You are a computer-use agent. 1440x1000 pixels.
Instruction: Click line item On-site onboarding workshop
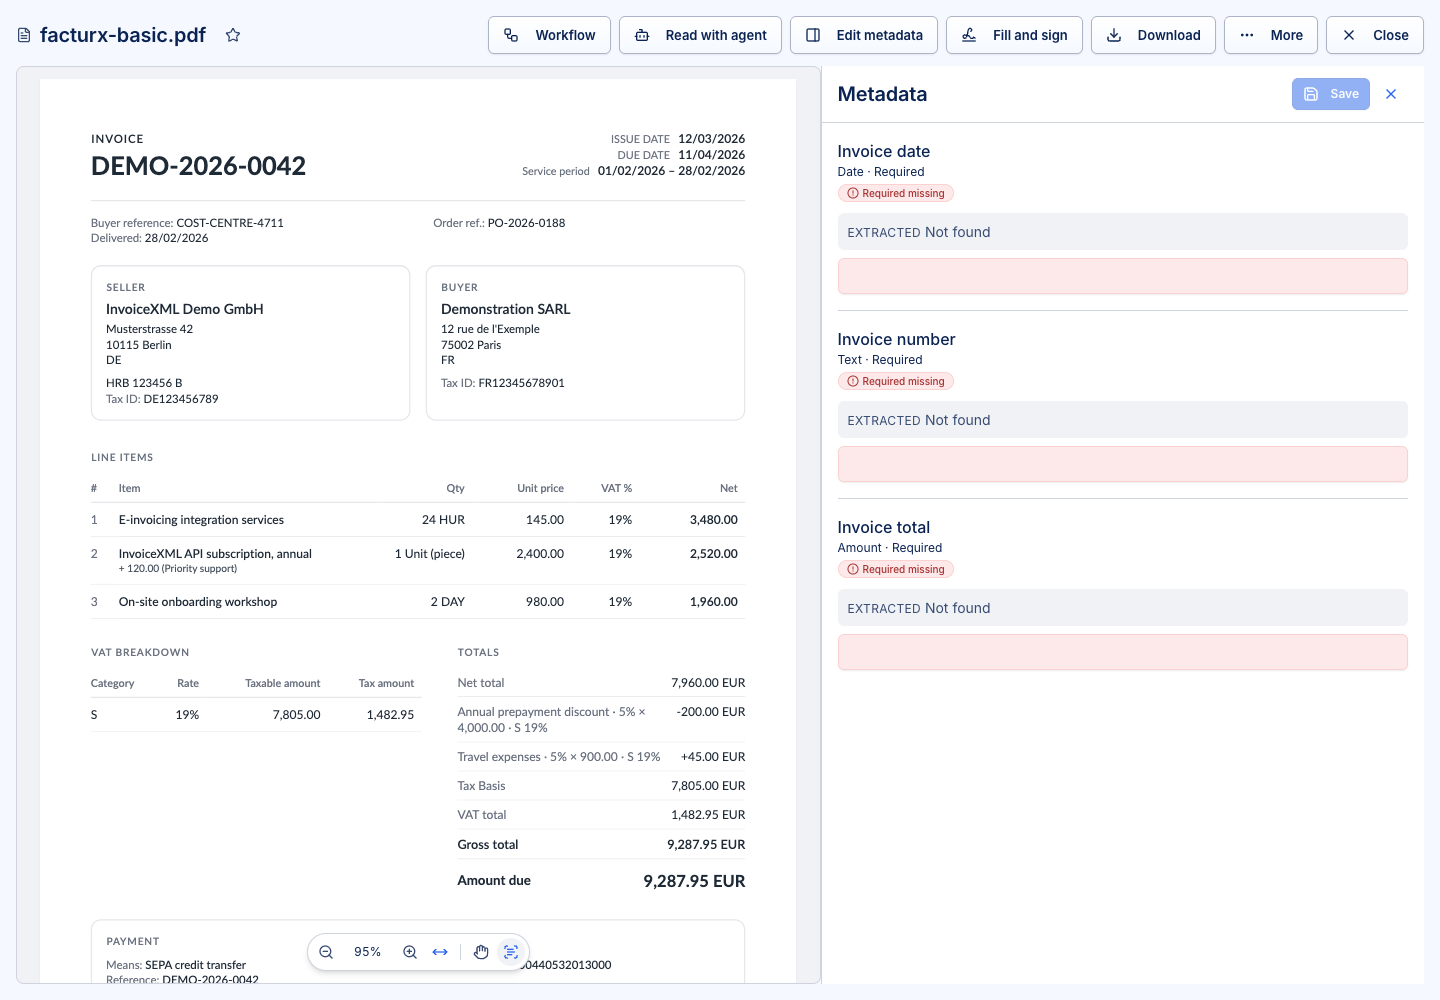pyautogui.click(x=198, y=602)
